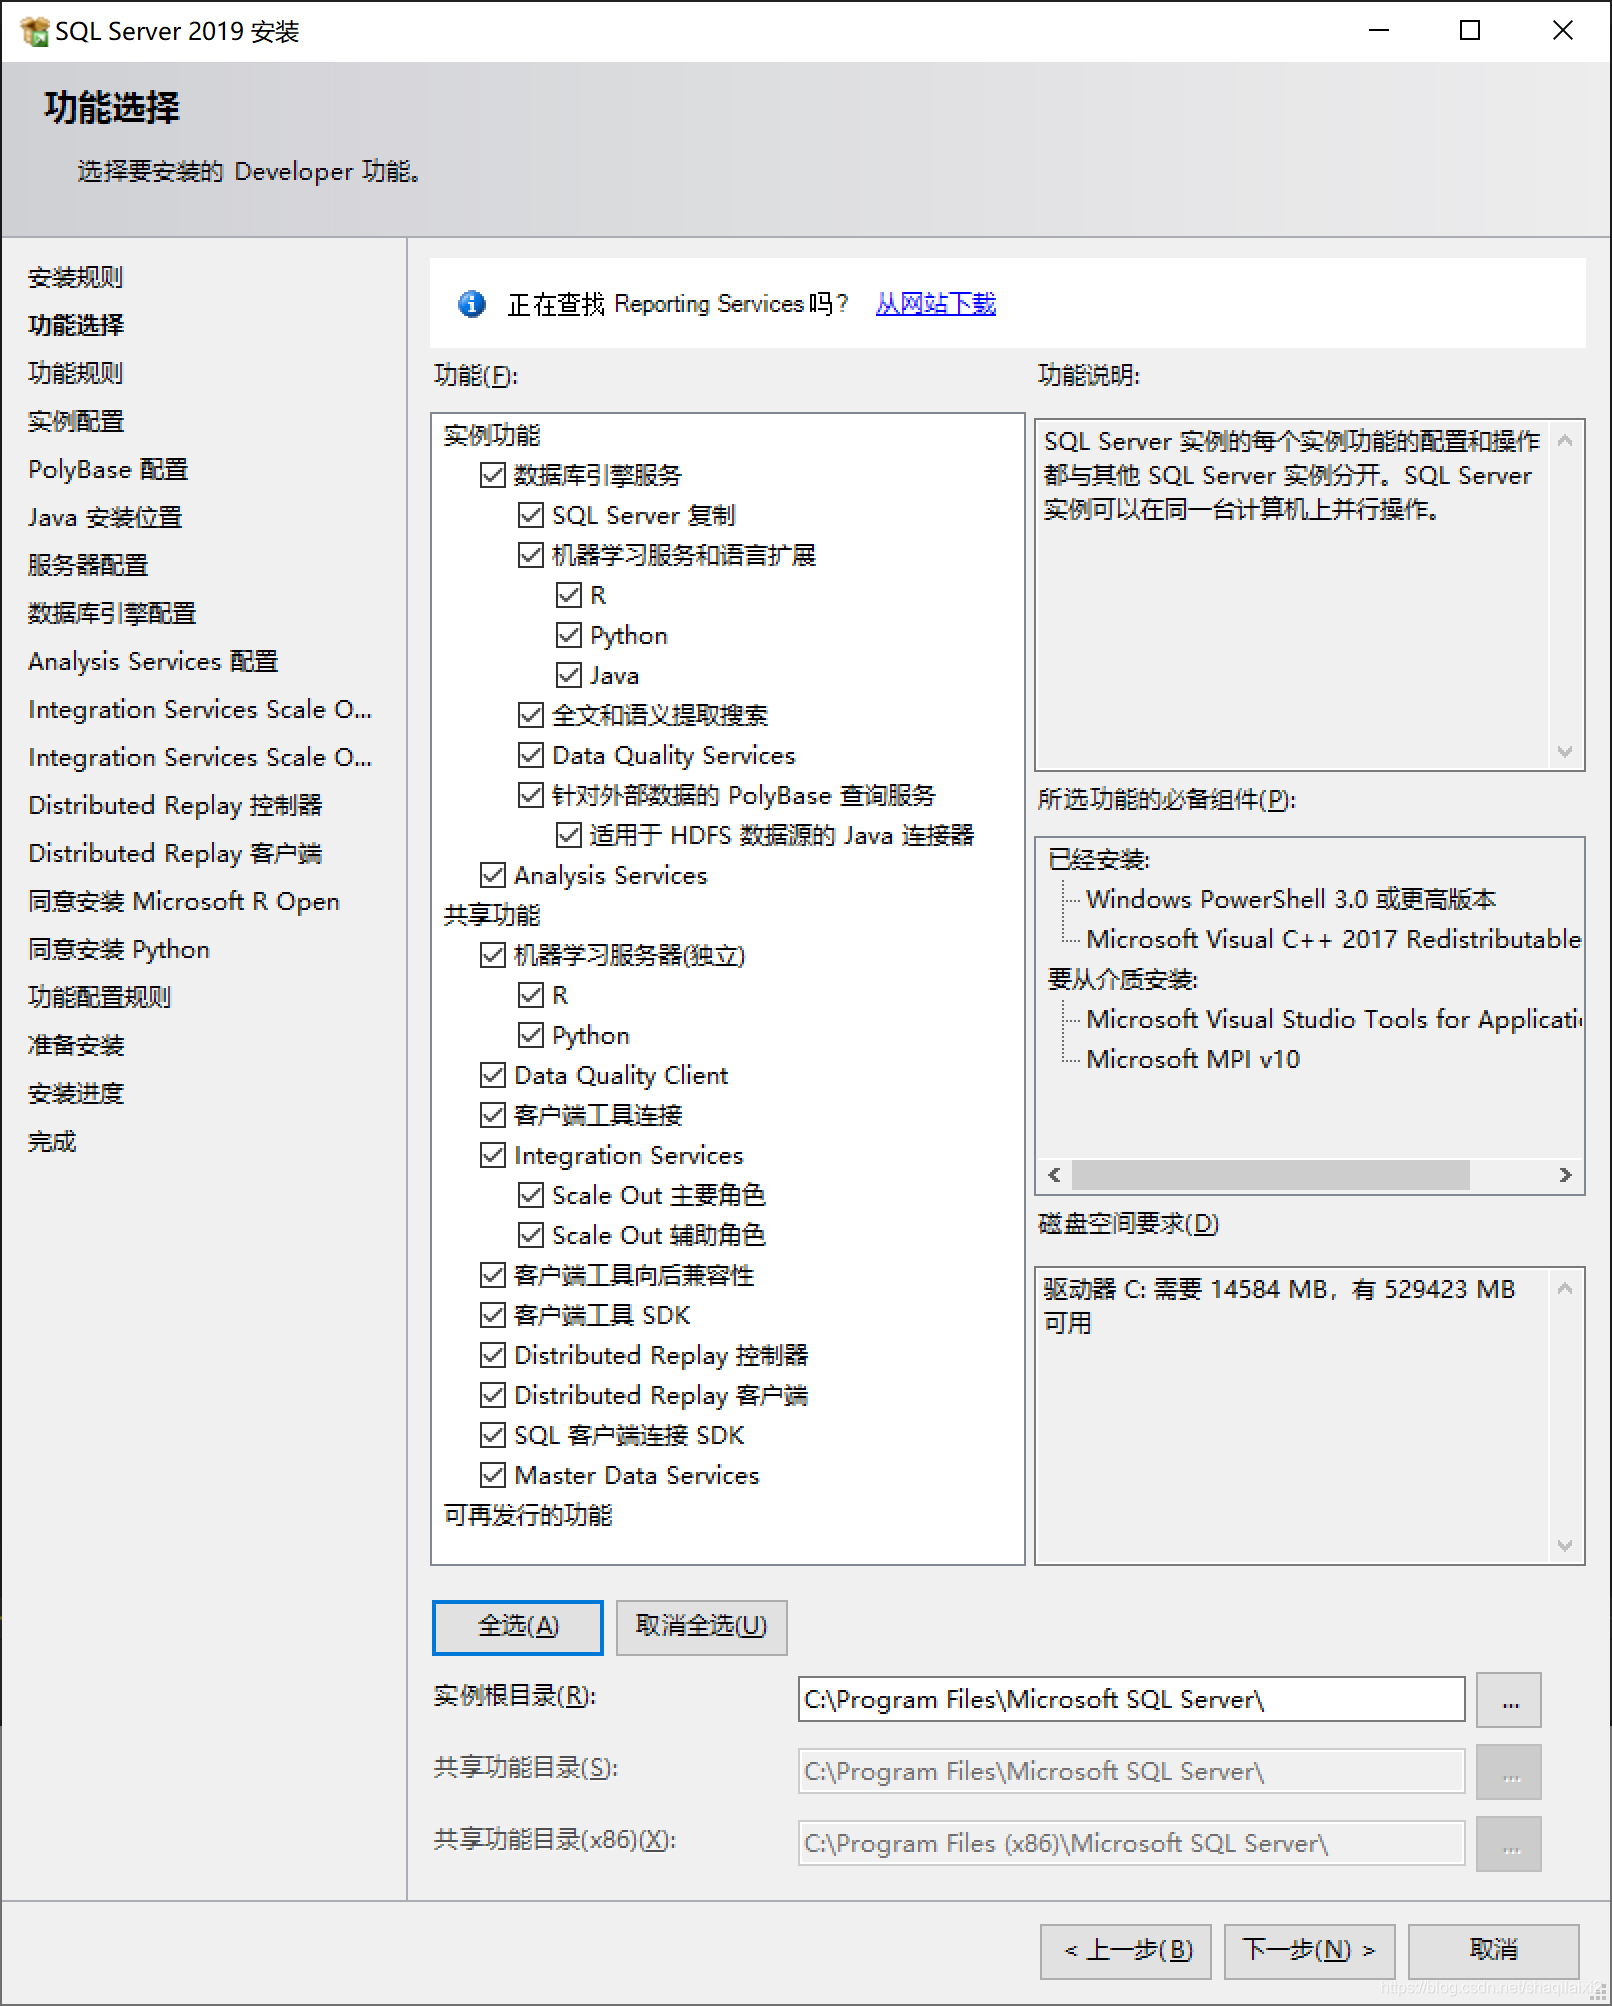Screen dimensions: 1612x2006
Task: Toggle Data Quality Services checkbox
Action: click(531, 755)
